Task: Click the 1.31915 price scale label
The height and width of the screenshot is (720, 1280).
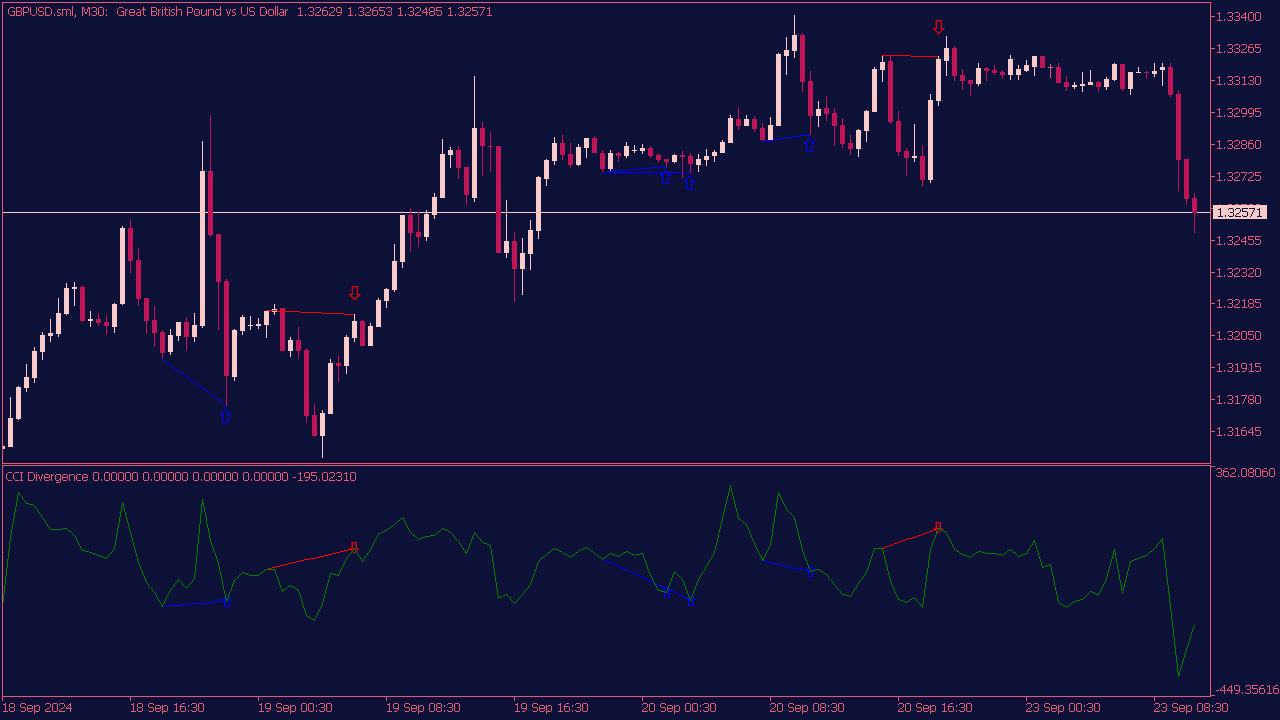Action: coord(1240,367)
